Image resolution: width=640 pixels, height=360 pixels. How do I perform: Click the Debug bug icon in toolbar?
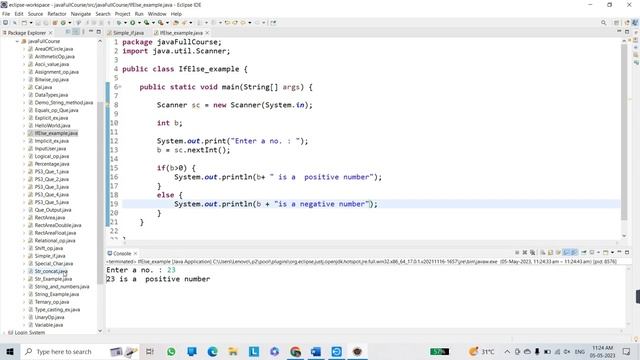(x=118, y=22)
